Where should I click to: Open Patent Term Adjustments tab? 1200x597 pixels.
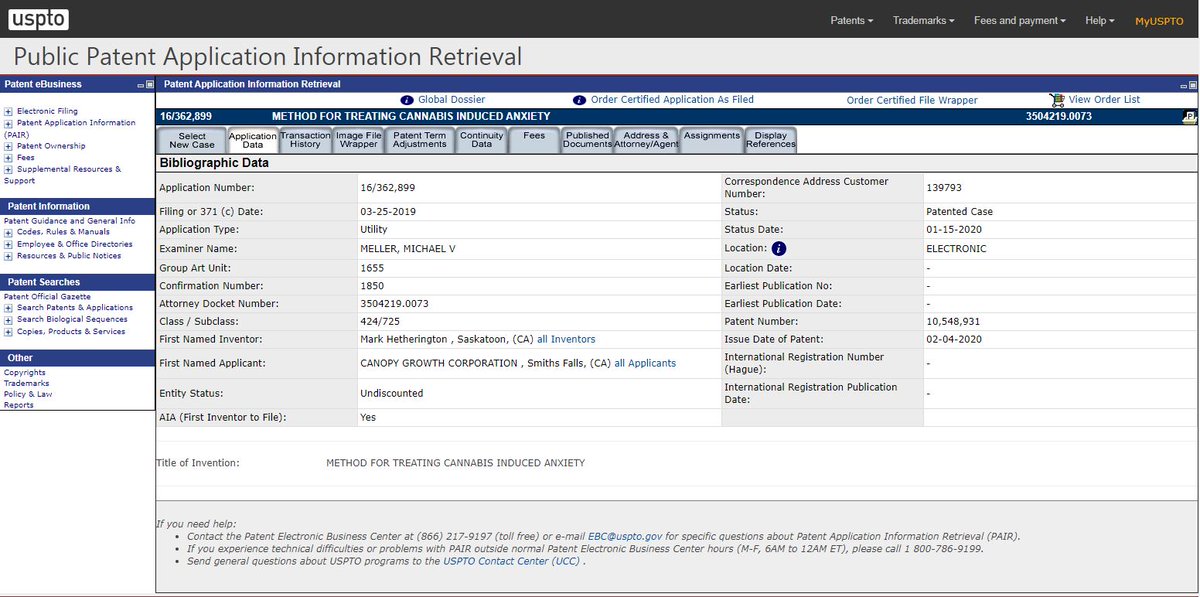(x=420, y=140)
